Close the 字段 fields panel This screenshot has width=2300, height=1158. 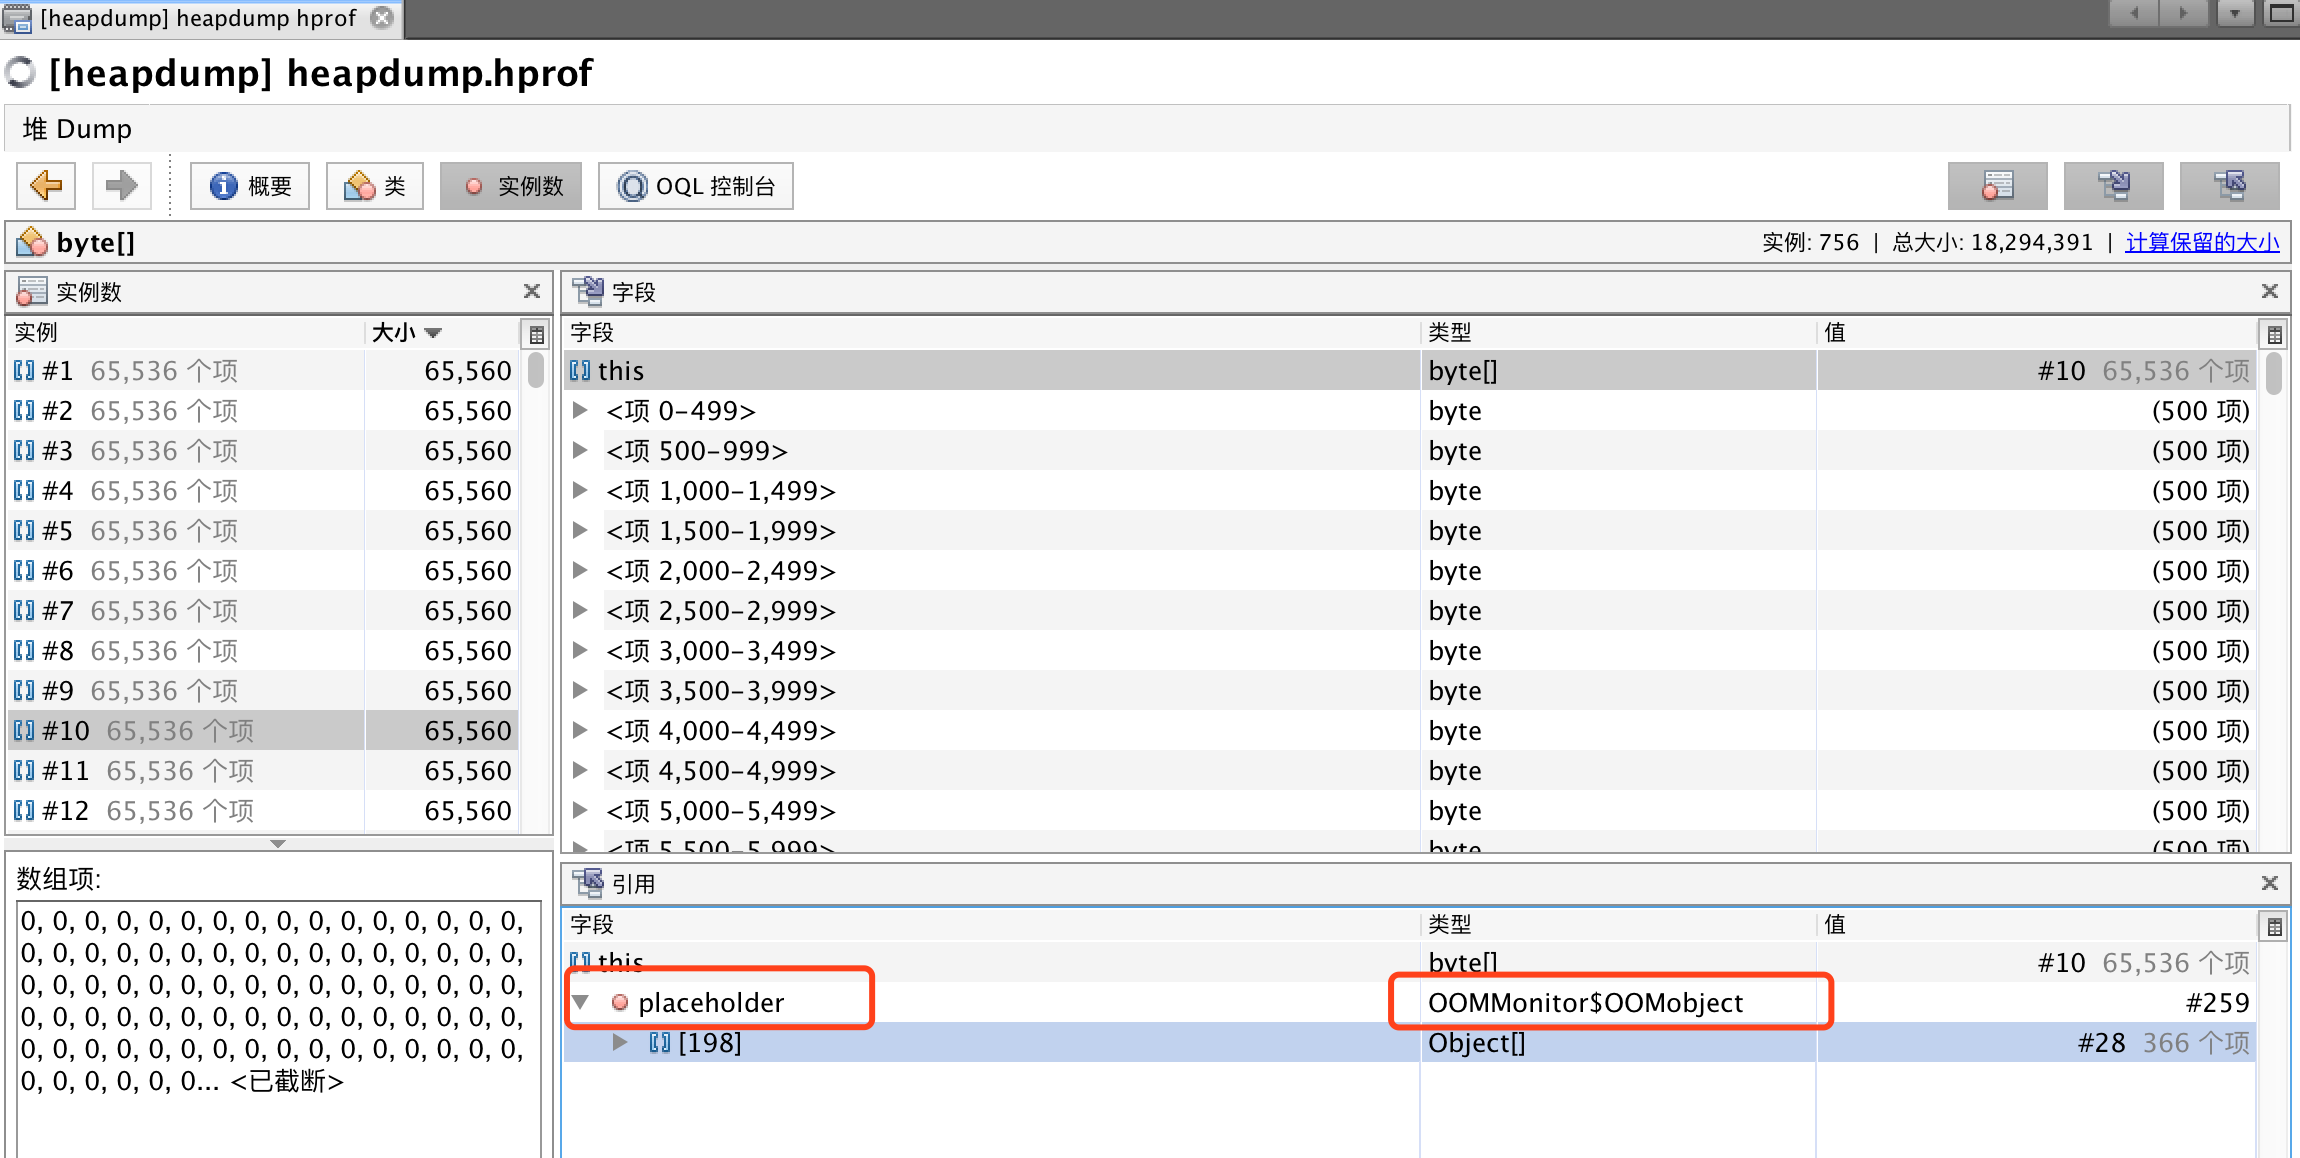coord(2270,291)
